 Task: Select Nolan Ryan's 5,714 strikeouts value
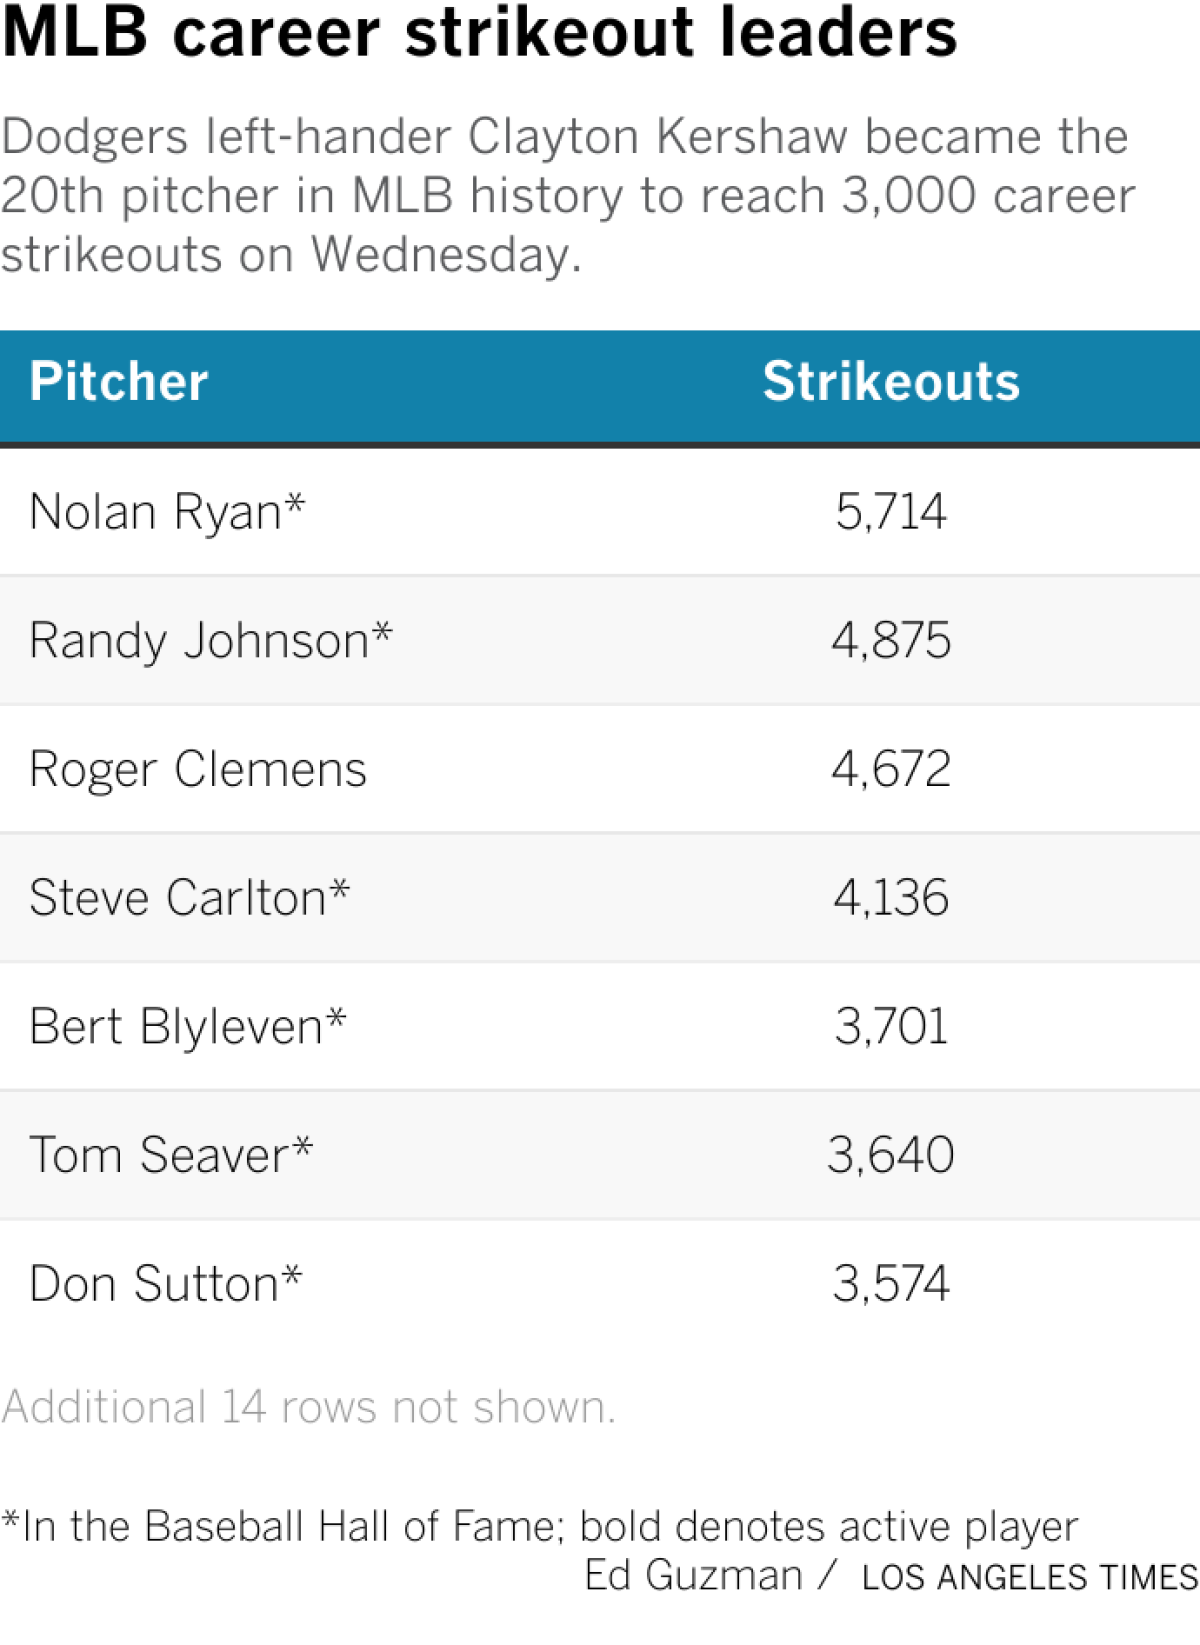(x=891, y=512)
